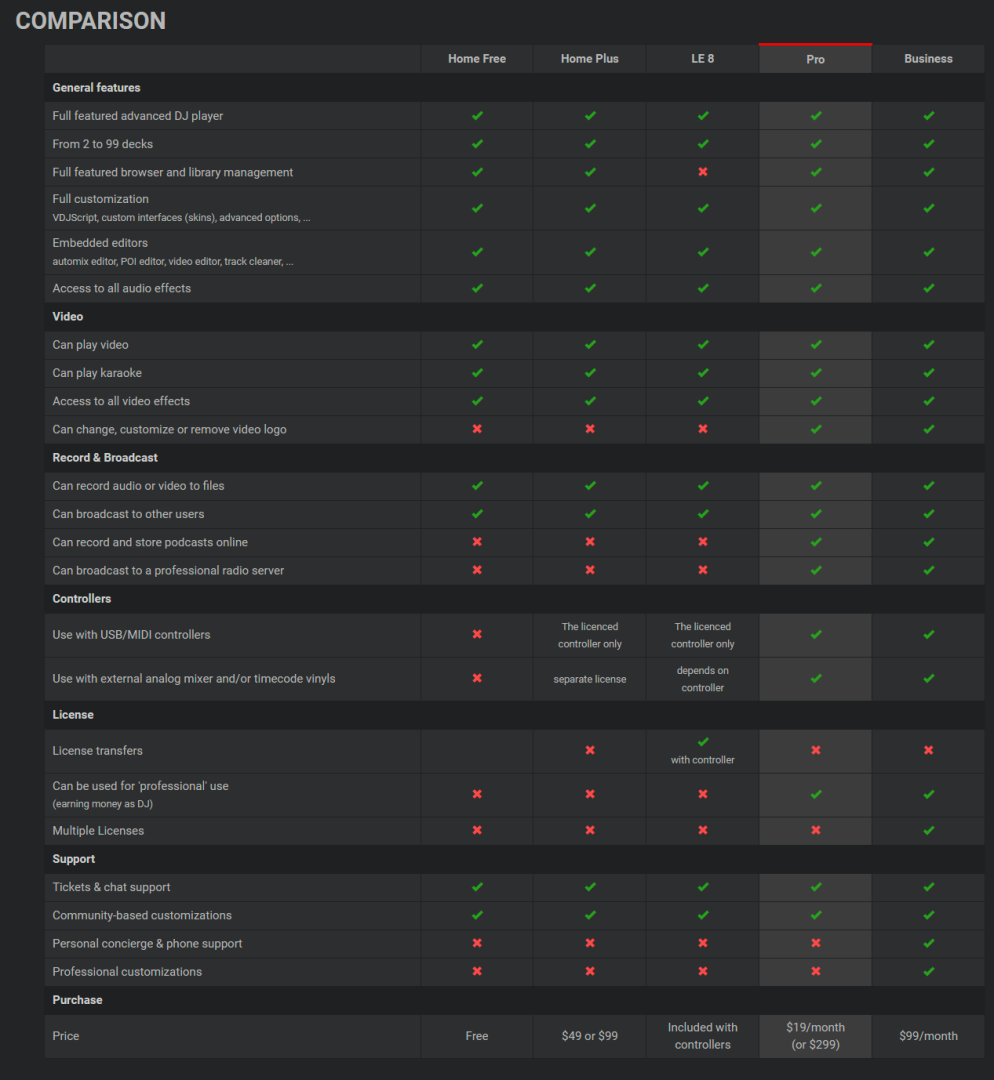Click the Home Plus $49 or $99 price
Screen dimensions: 994x1080
(x=590, y=1036)
